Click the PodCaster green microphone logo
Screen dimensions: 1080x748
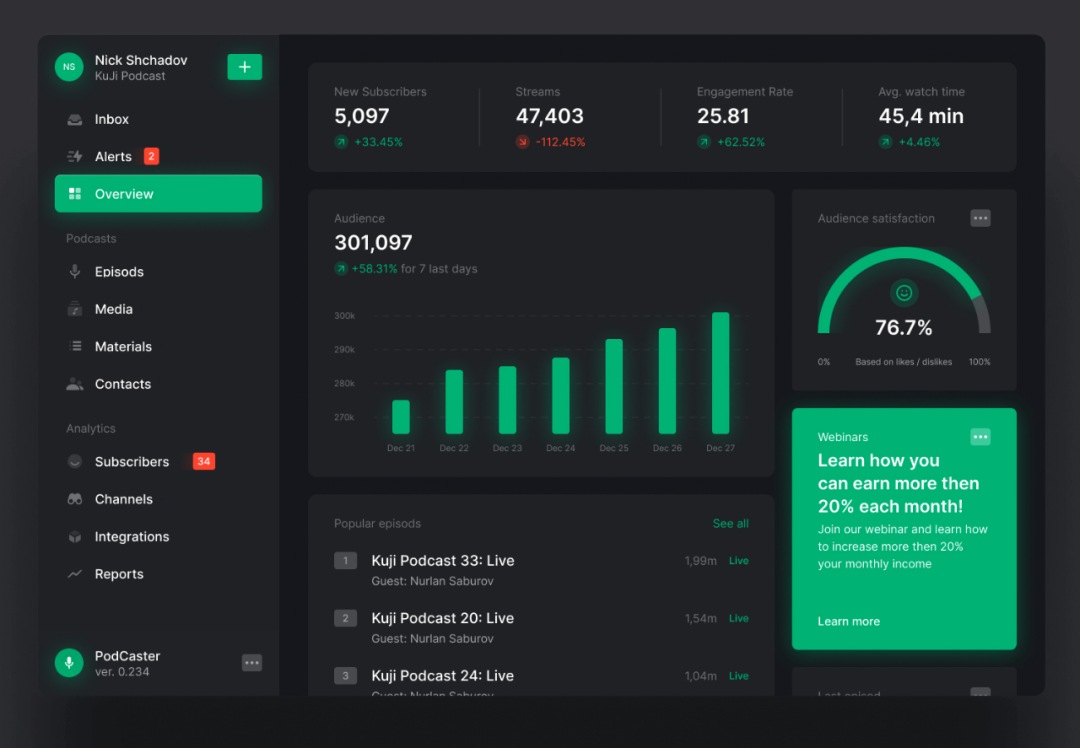pyautogui.click(x=69, y=662)
